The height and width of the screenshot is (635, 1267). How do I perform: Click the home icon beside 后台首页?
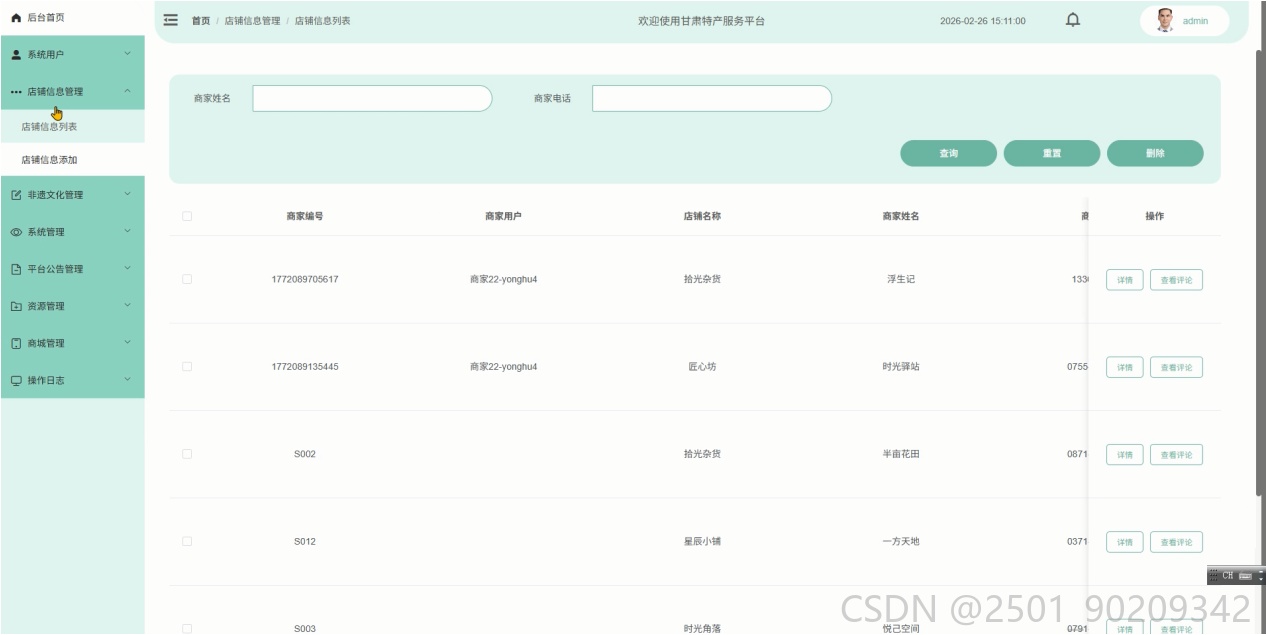tap(16, 18)
